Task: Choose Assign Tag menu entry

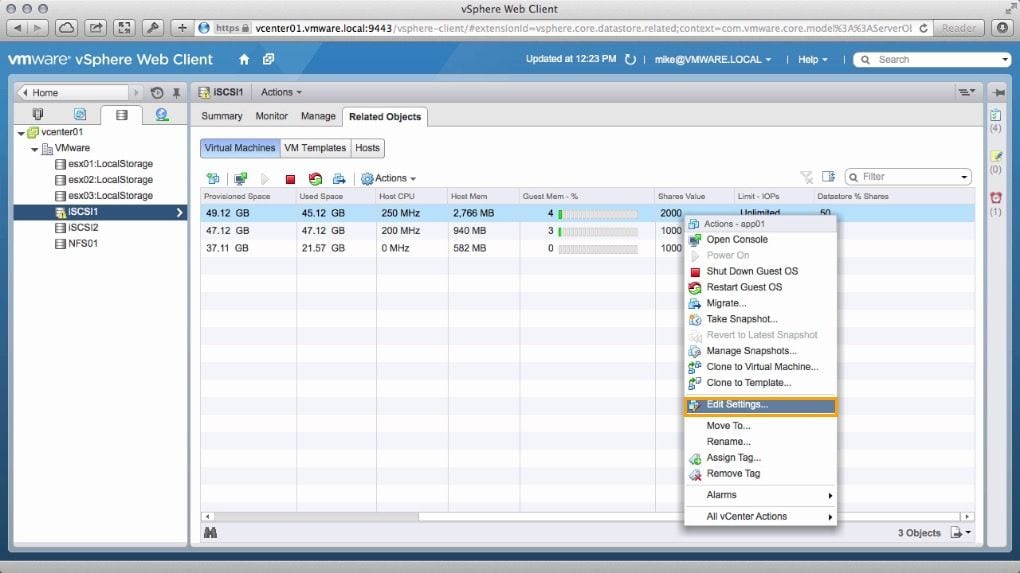Action: click(760, 458)
